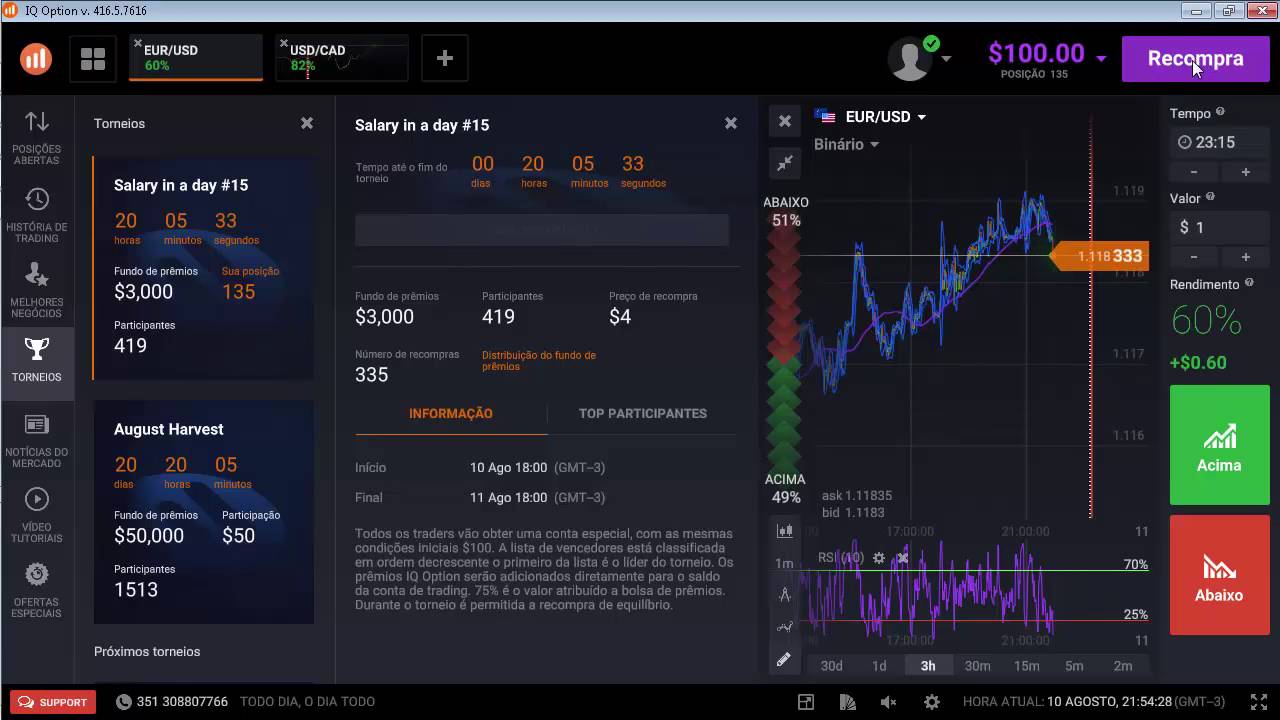
Task: Set chart range to 30d
Action: coord(831,666)
